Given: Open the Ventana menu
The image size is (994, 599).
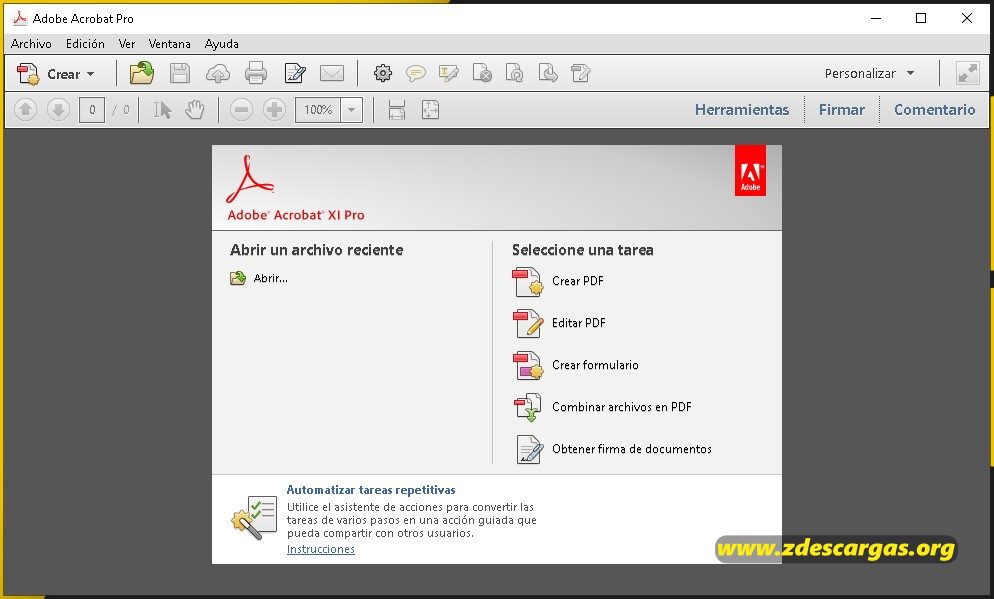Looking at the screenshot, I should tap(169, 44).
